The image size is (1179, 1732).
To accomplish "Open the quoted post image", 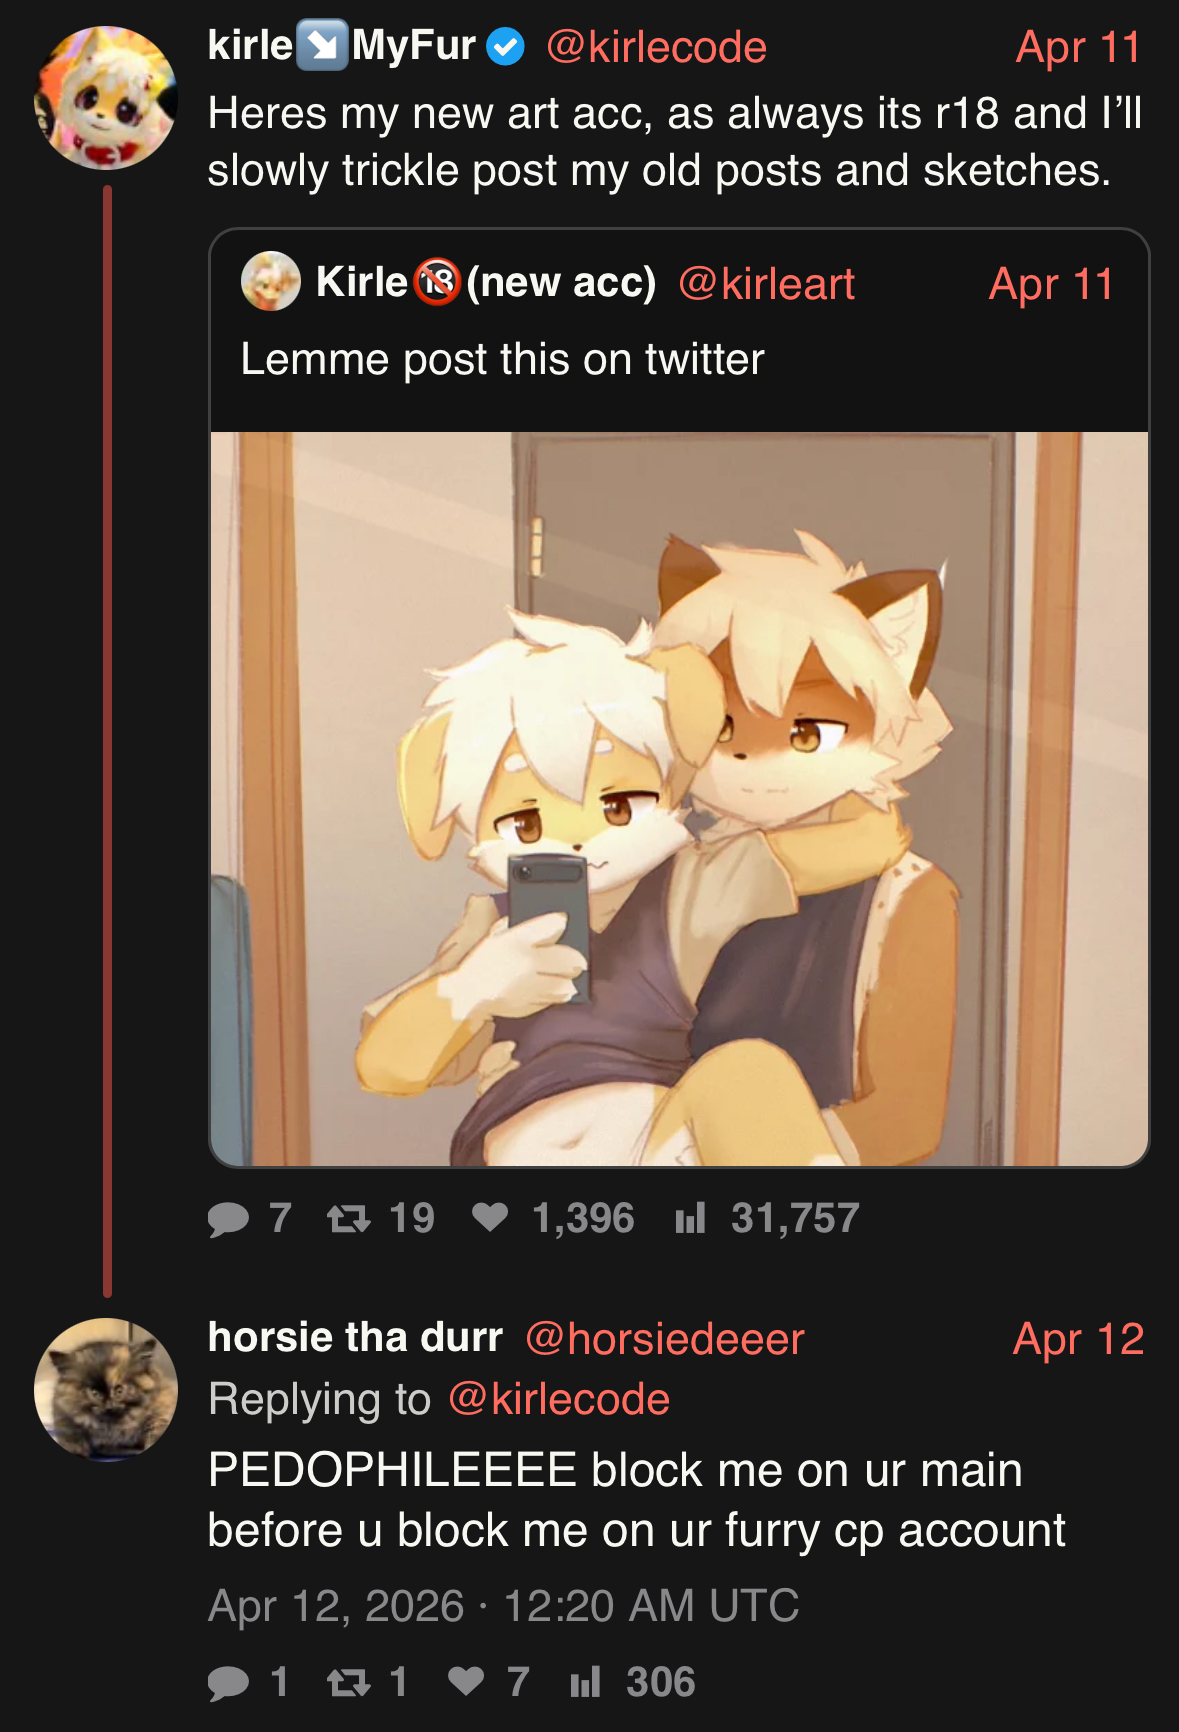I will coord(679,798).
